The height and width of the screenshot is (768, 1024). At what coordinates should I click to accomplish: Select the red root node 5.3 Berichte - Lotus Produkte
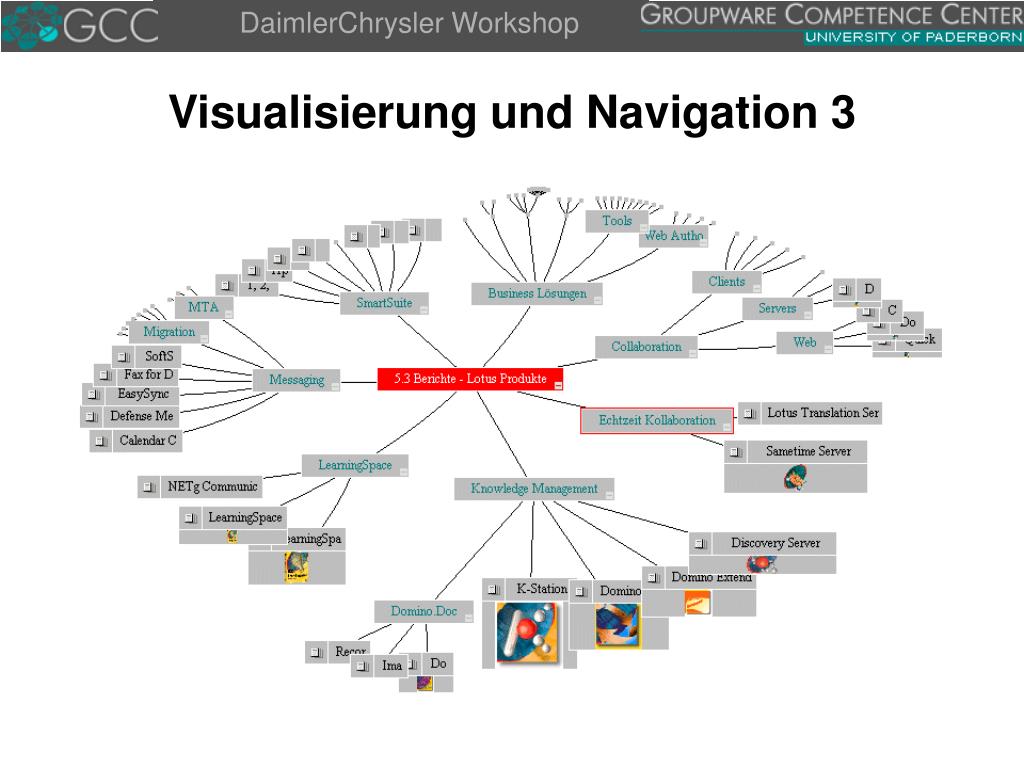[x=470, y=379]
